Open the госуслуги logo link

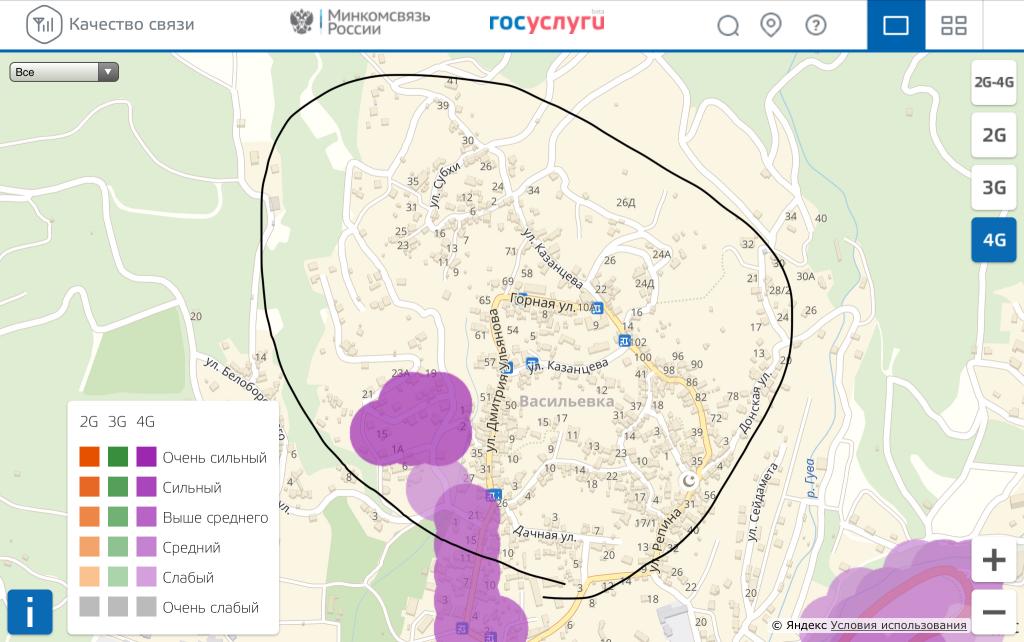click(547, 22)
